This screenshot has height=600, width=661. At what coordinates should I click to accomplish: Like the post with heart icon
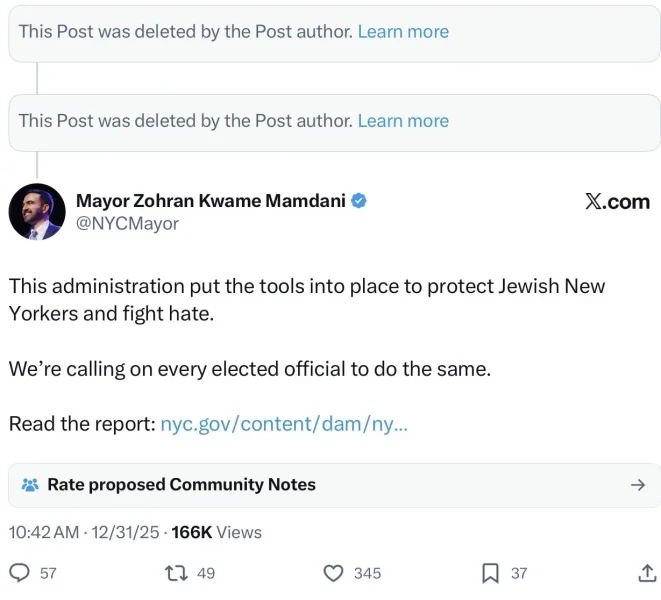[334, 573]
